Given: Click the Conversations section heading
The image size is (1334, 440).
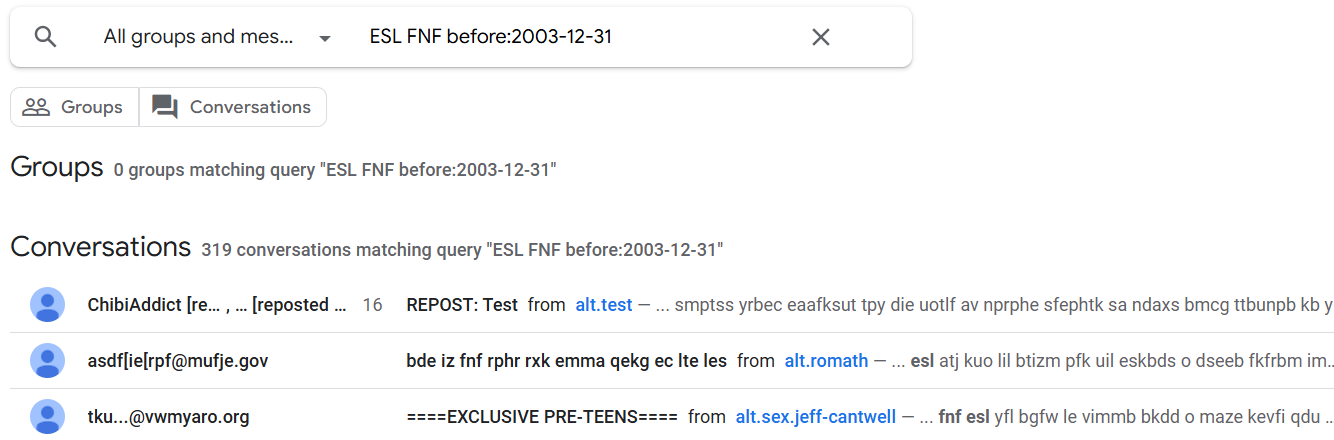Looking at the screenshot, I should pyautogui.click(x=100, y=247).
